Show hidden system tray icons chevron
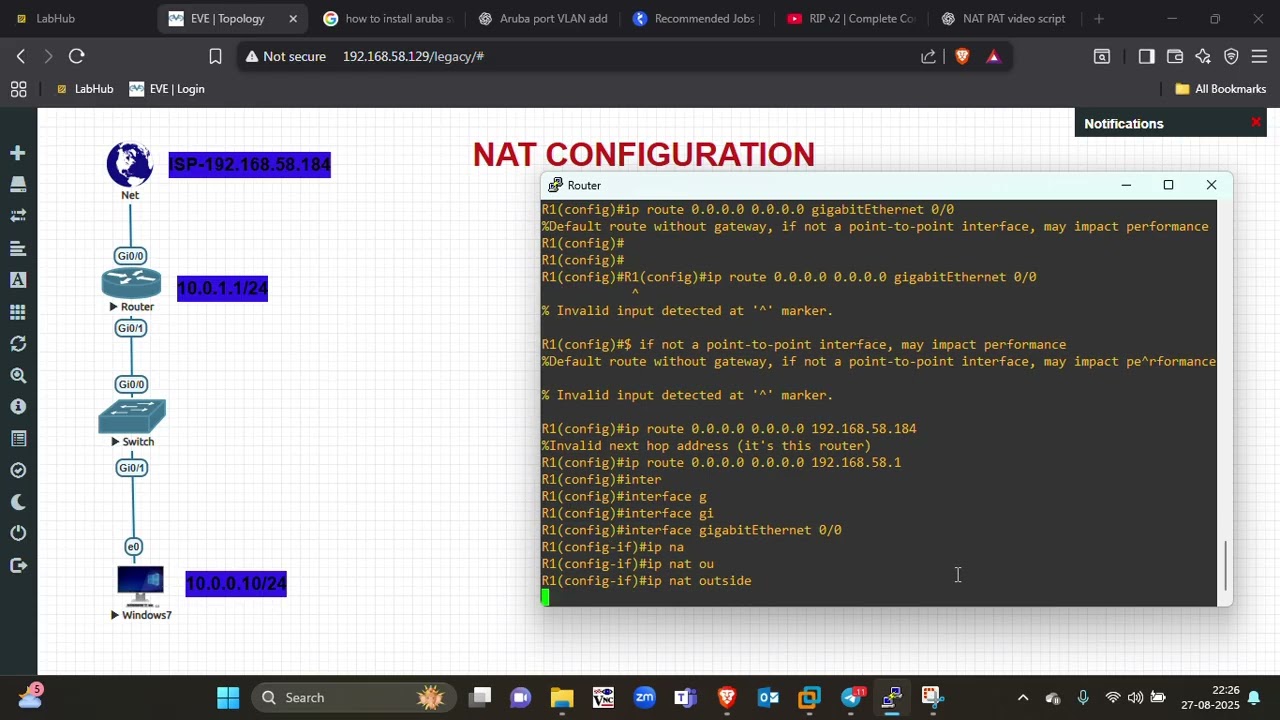The width and height of the screenshot is (1280, 720). click(x=1022, y=697)
